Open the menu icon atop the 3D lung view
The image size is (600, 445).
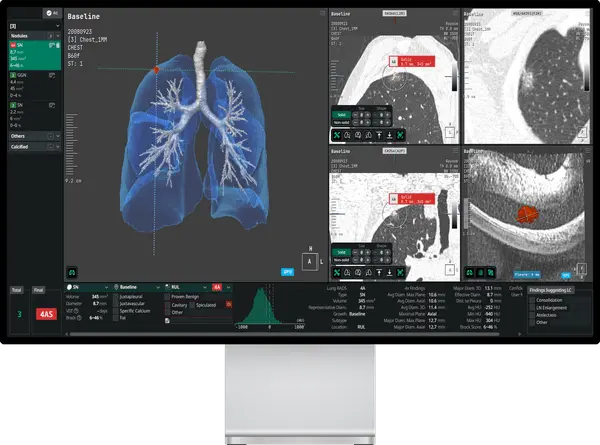click(x=323, y=13)
